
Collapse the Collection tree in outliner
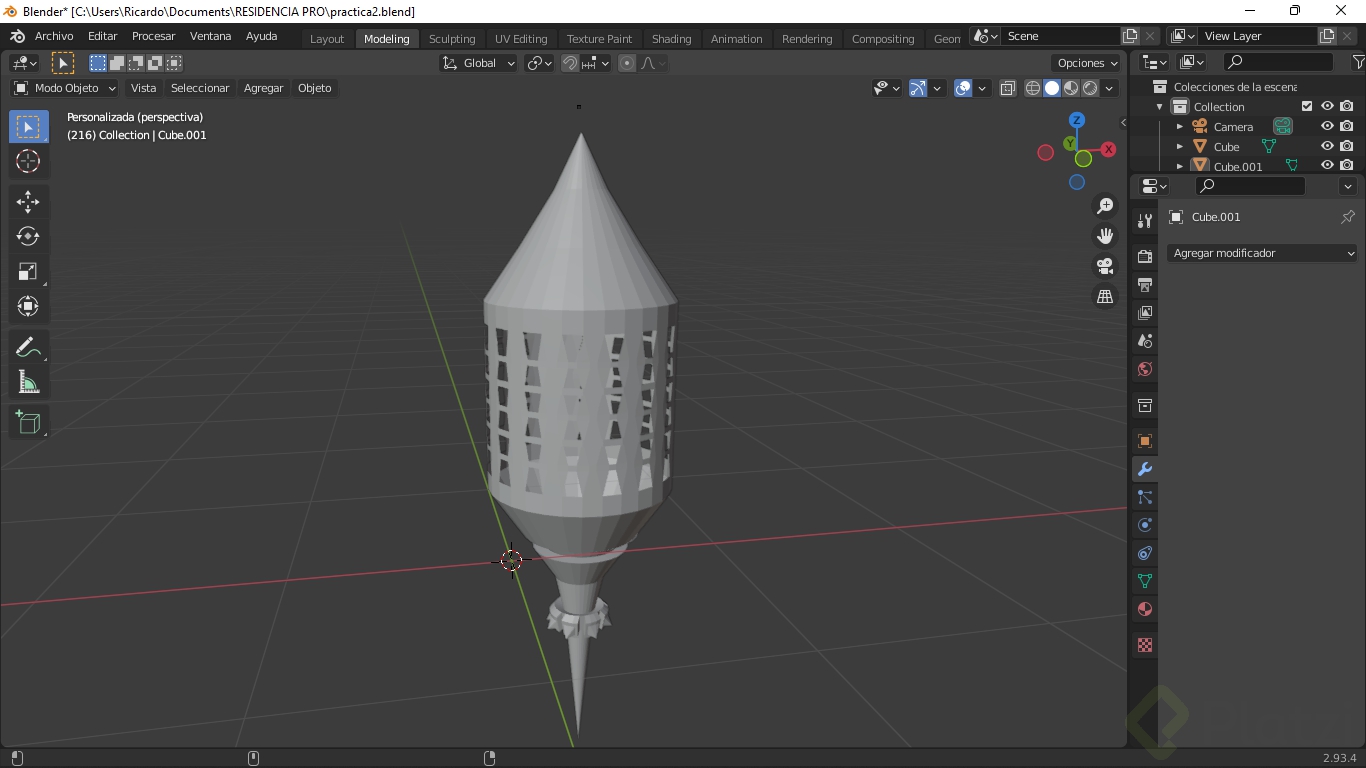point(1159,107)
